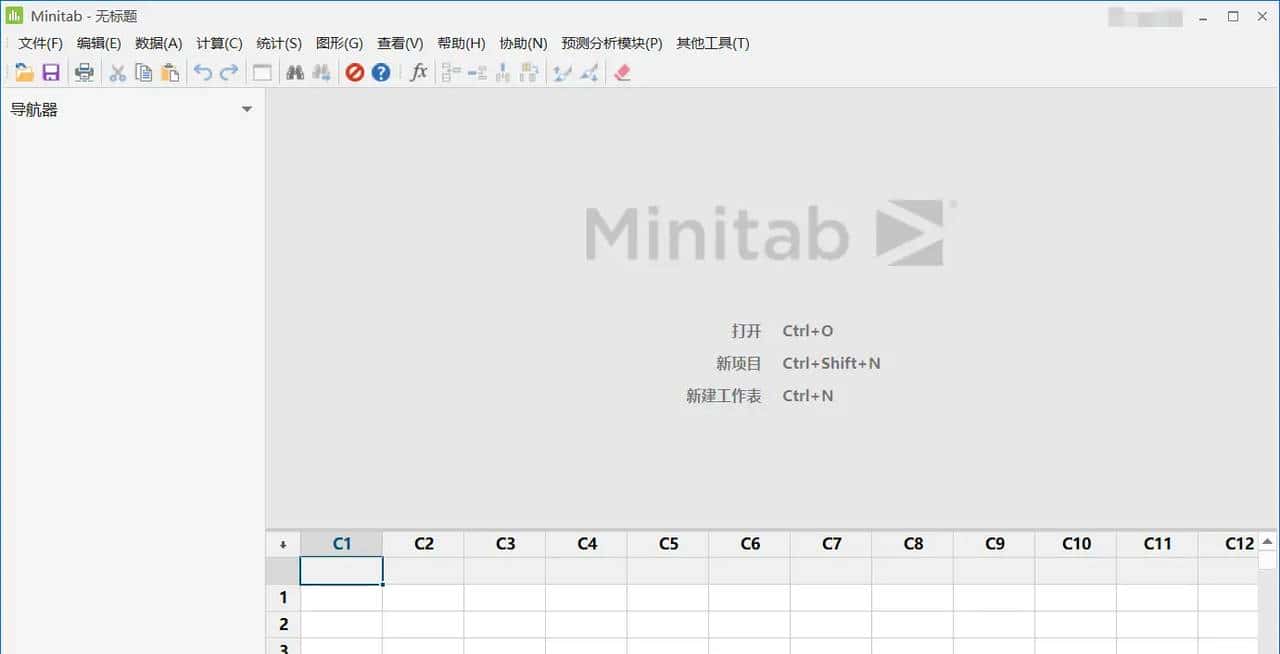Click 新建工作表 to create a worksheet
The image size is (1280, 654).
723,395
